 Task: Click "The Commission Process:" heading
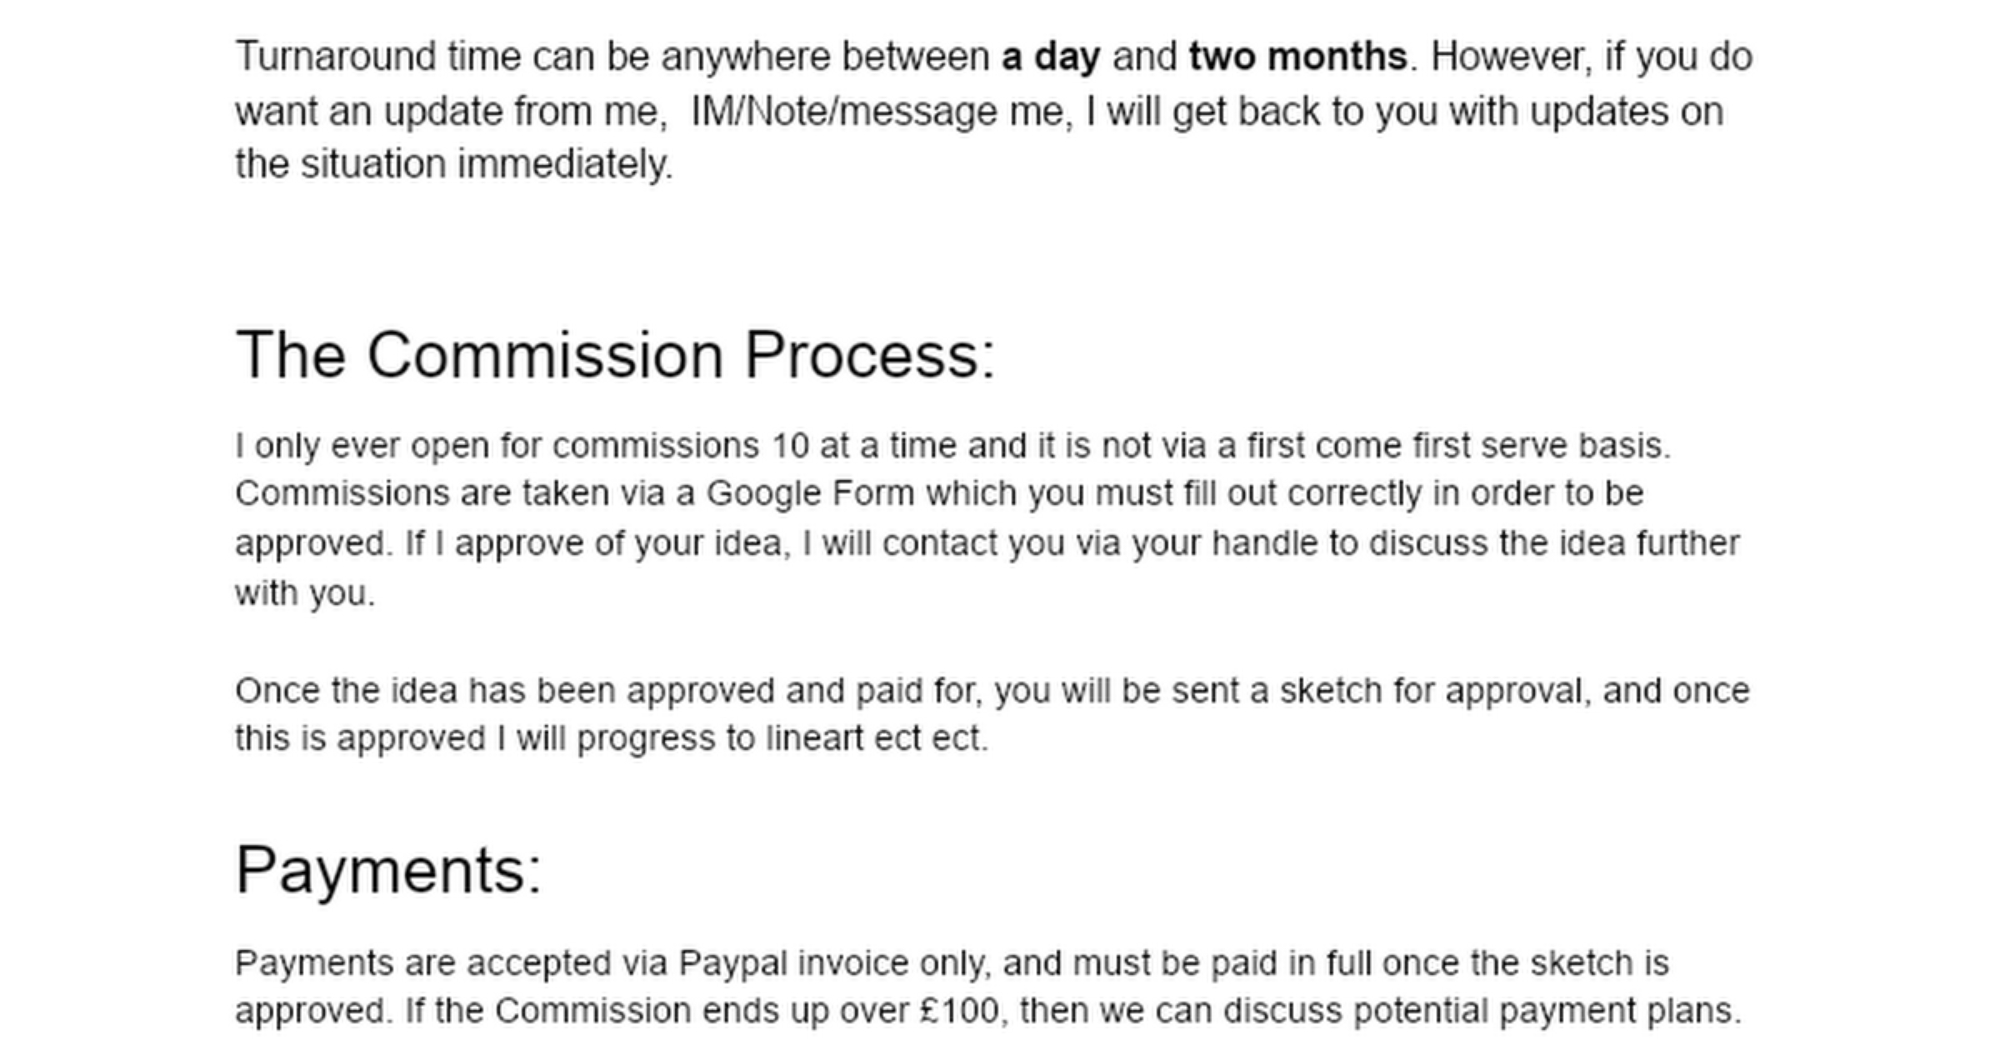[x=615, y=355]
